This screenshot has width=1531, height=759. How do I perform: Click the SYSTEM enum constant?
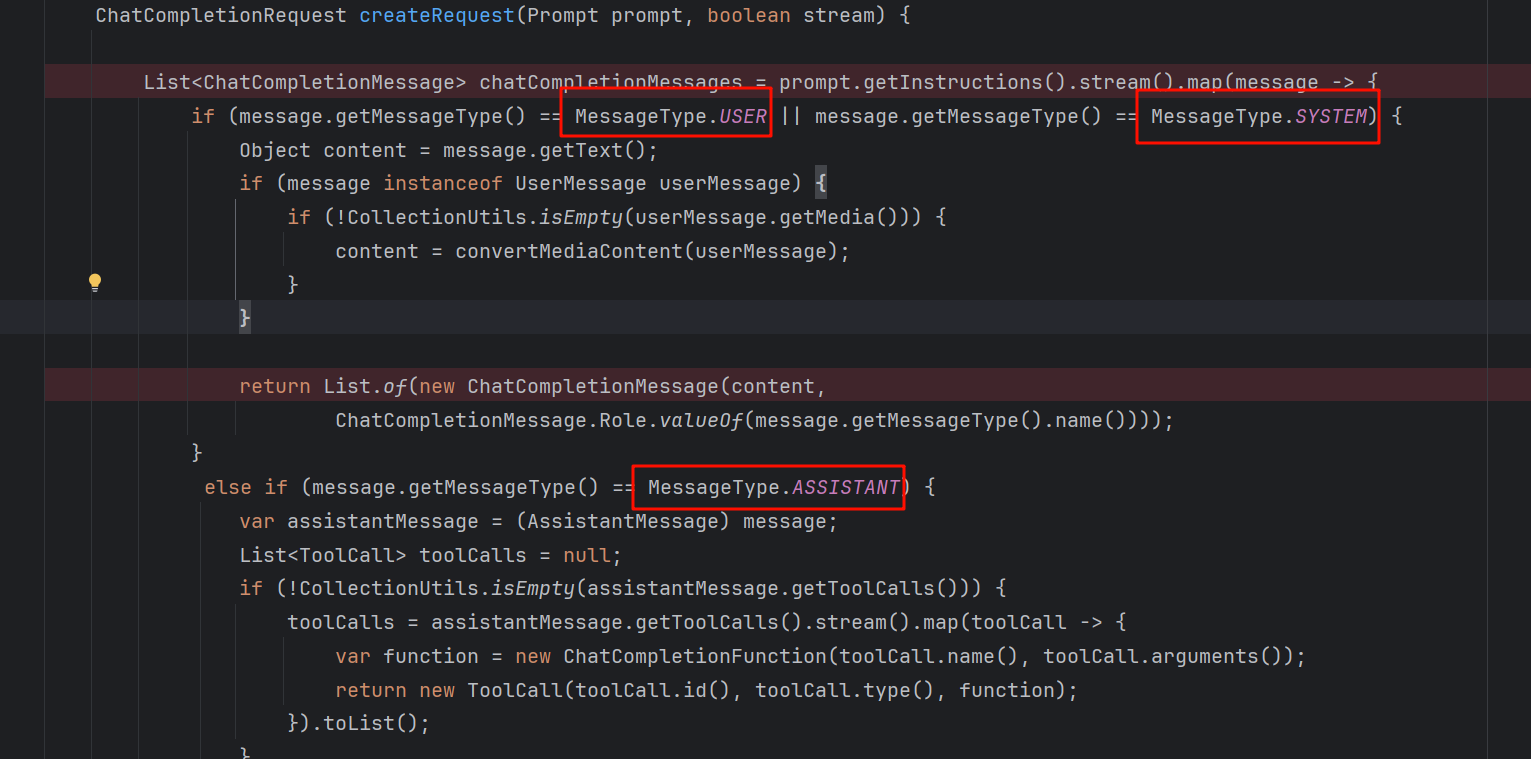coord(1331,117)
